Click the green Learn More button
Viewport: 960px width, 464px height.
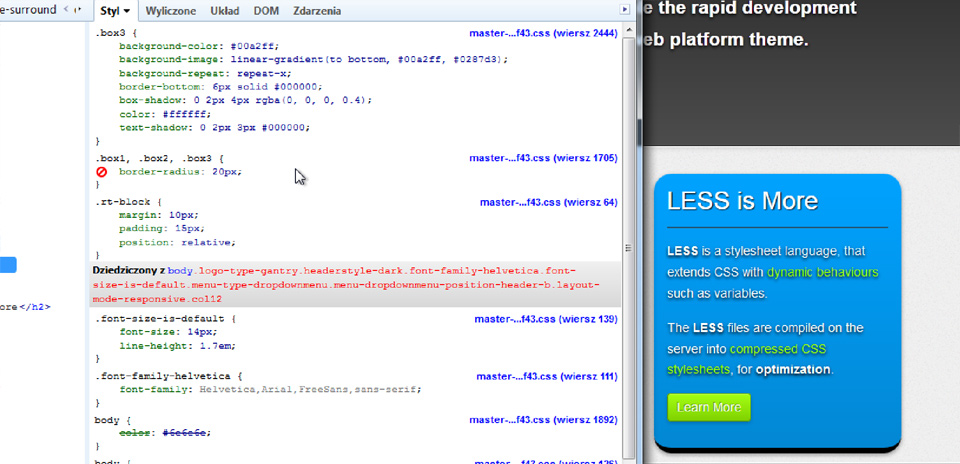pos(709,408)
